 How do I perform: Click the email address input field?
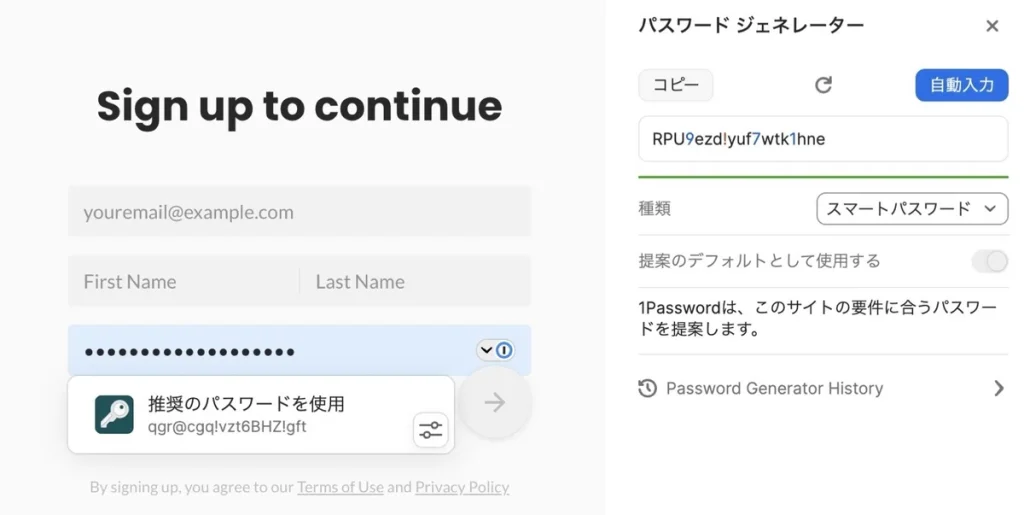299,212
